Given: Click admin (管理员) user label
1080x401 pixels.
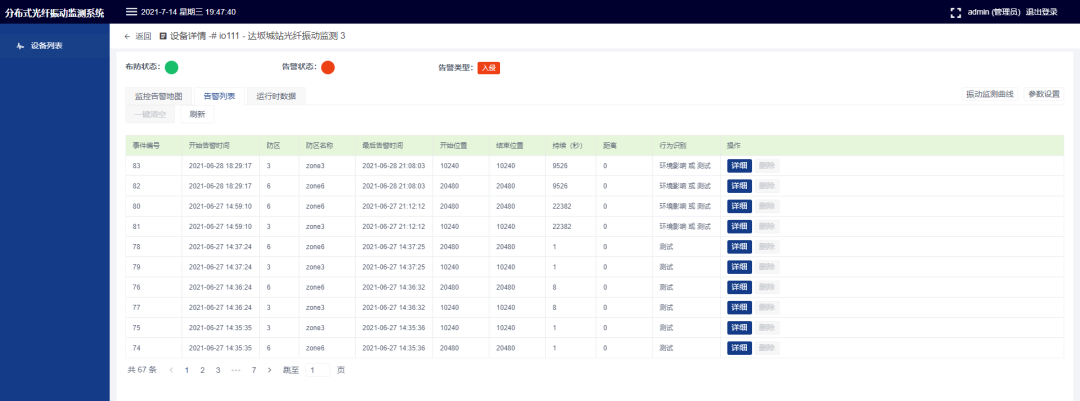Looking at the screenshot, I should pyautogui.click(x=994, y=12).
